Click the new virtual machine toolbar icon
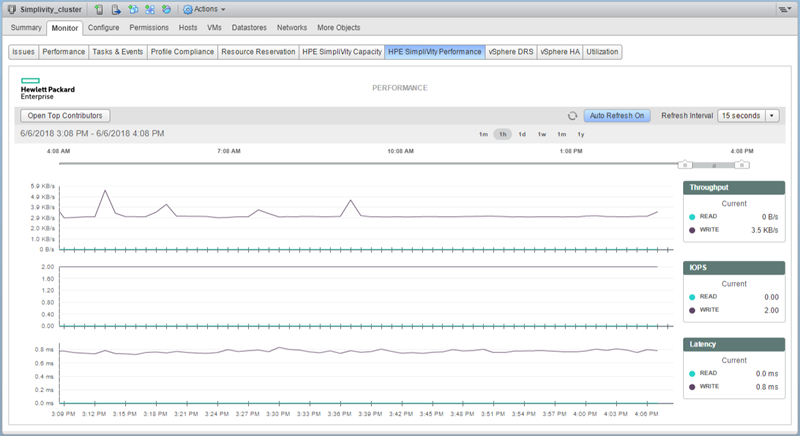 (132, 9)
